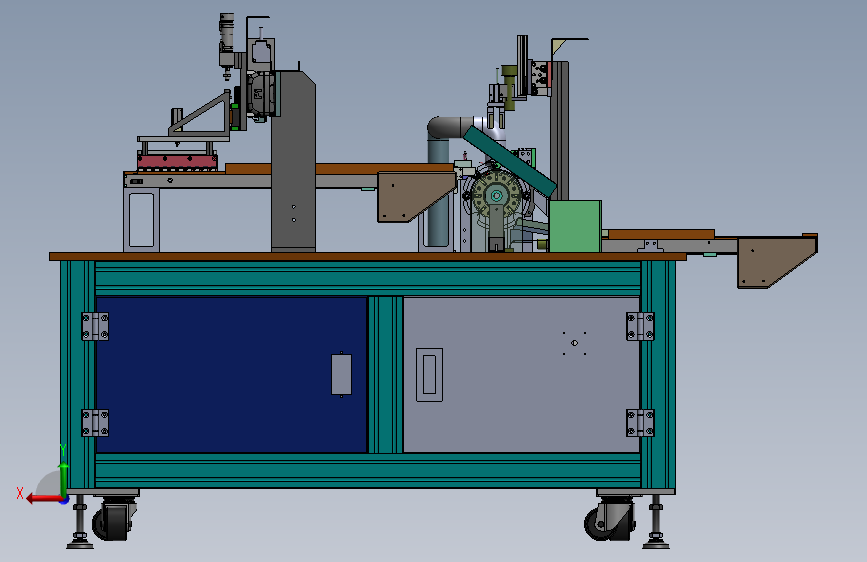This screenshot has height=562, width=867.
Task: Click the red X axis arrow of triad
Action: [43, 499]
